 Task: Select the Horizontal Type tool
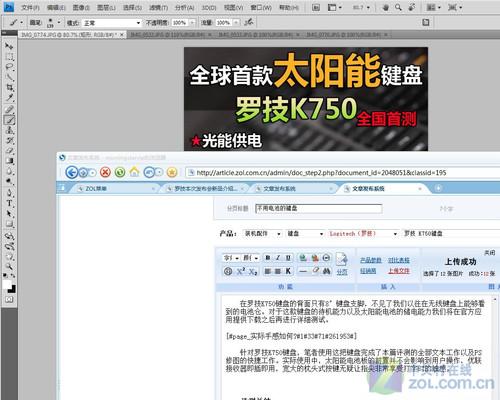coord(9,203)
